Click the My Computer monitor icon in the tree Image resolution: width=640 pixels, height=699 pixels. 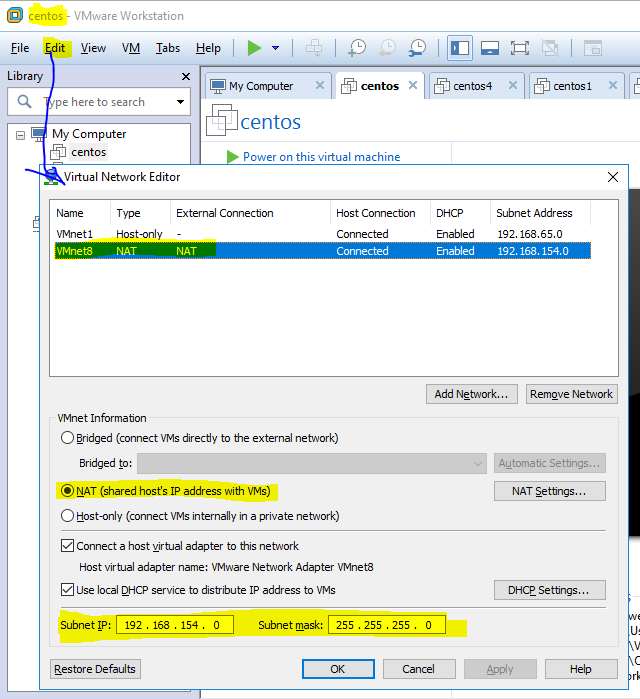click(x=39, y=134)
